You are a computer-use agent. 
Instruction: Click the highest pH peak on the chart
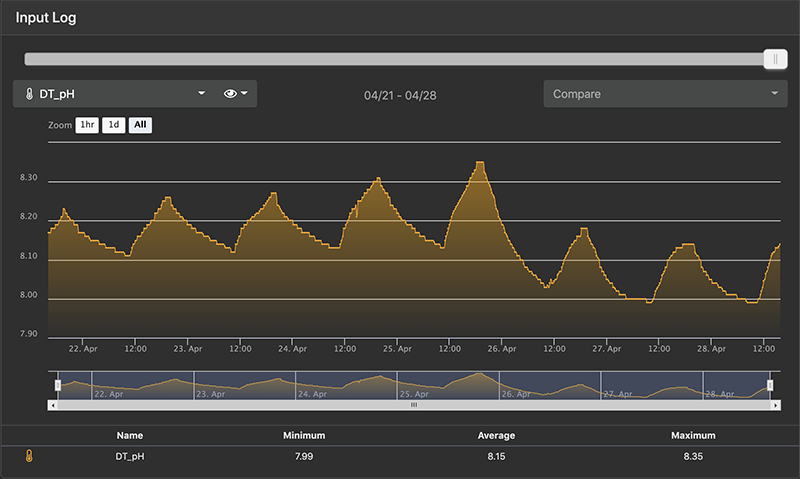pos(480,162)
